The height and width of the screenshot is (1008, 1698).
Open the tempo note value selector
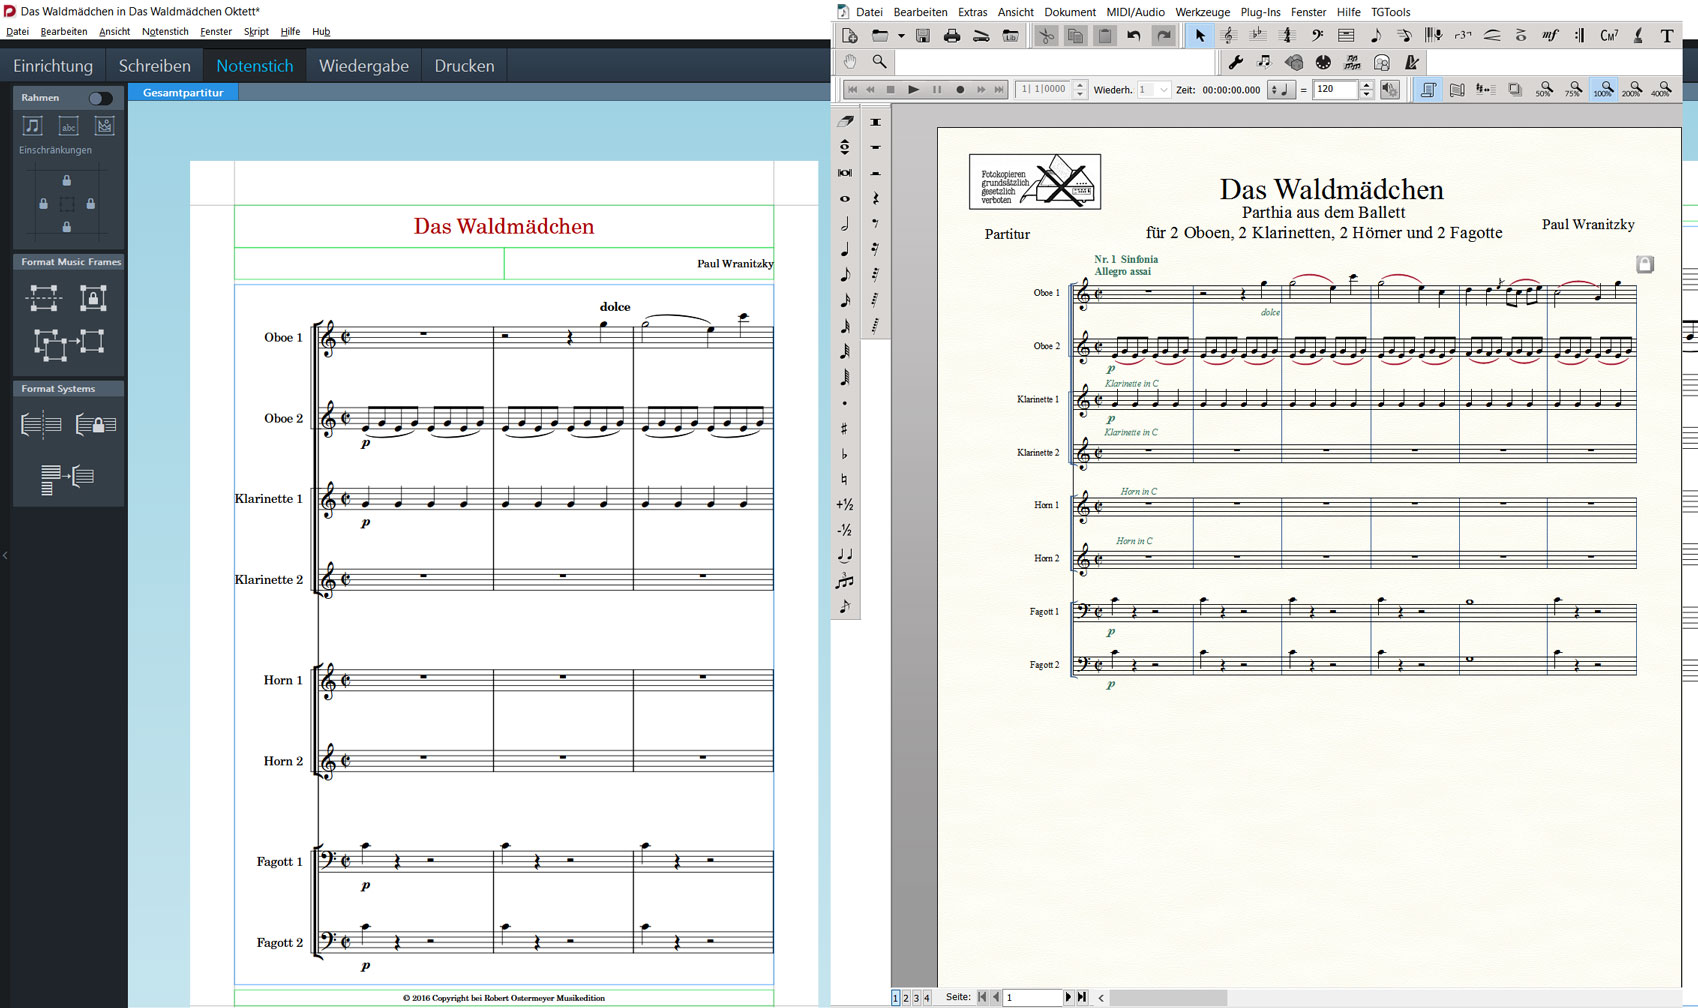tap(1280, 90)
